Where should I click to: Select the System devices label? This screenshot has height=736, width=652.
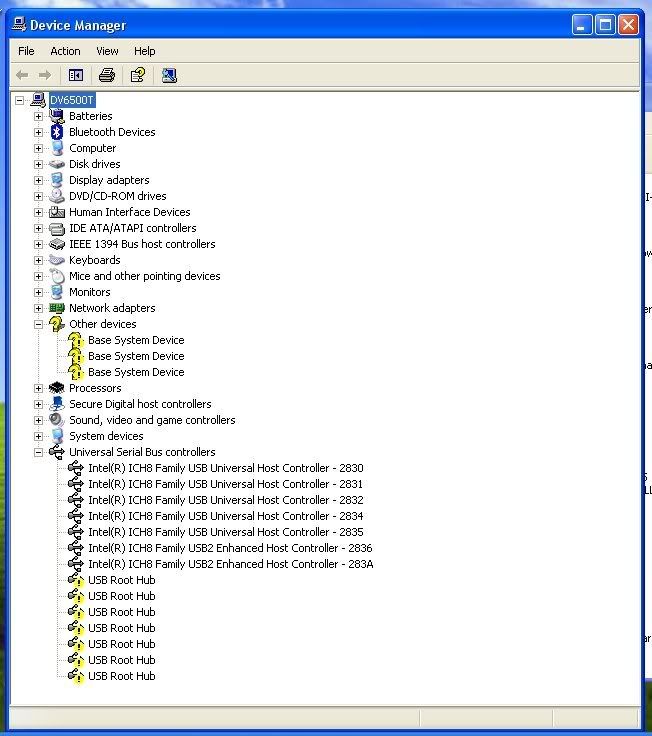click(x=106, y=436)
